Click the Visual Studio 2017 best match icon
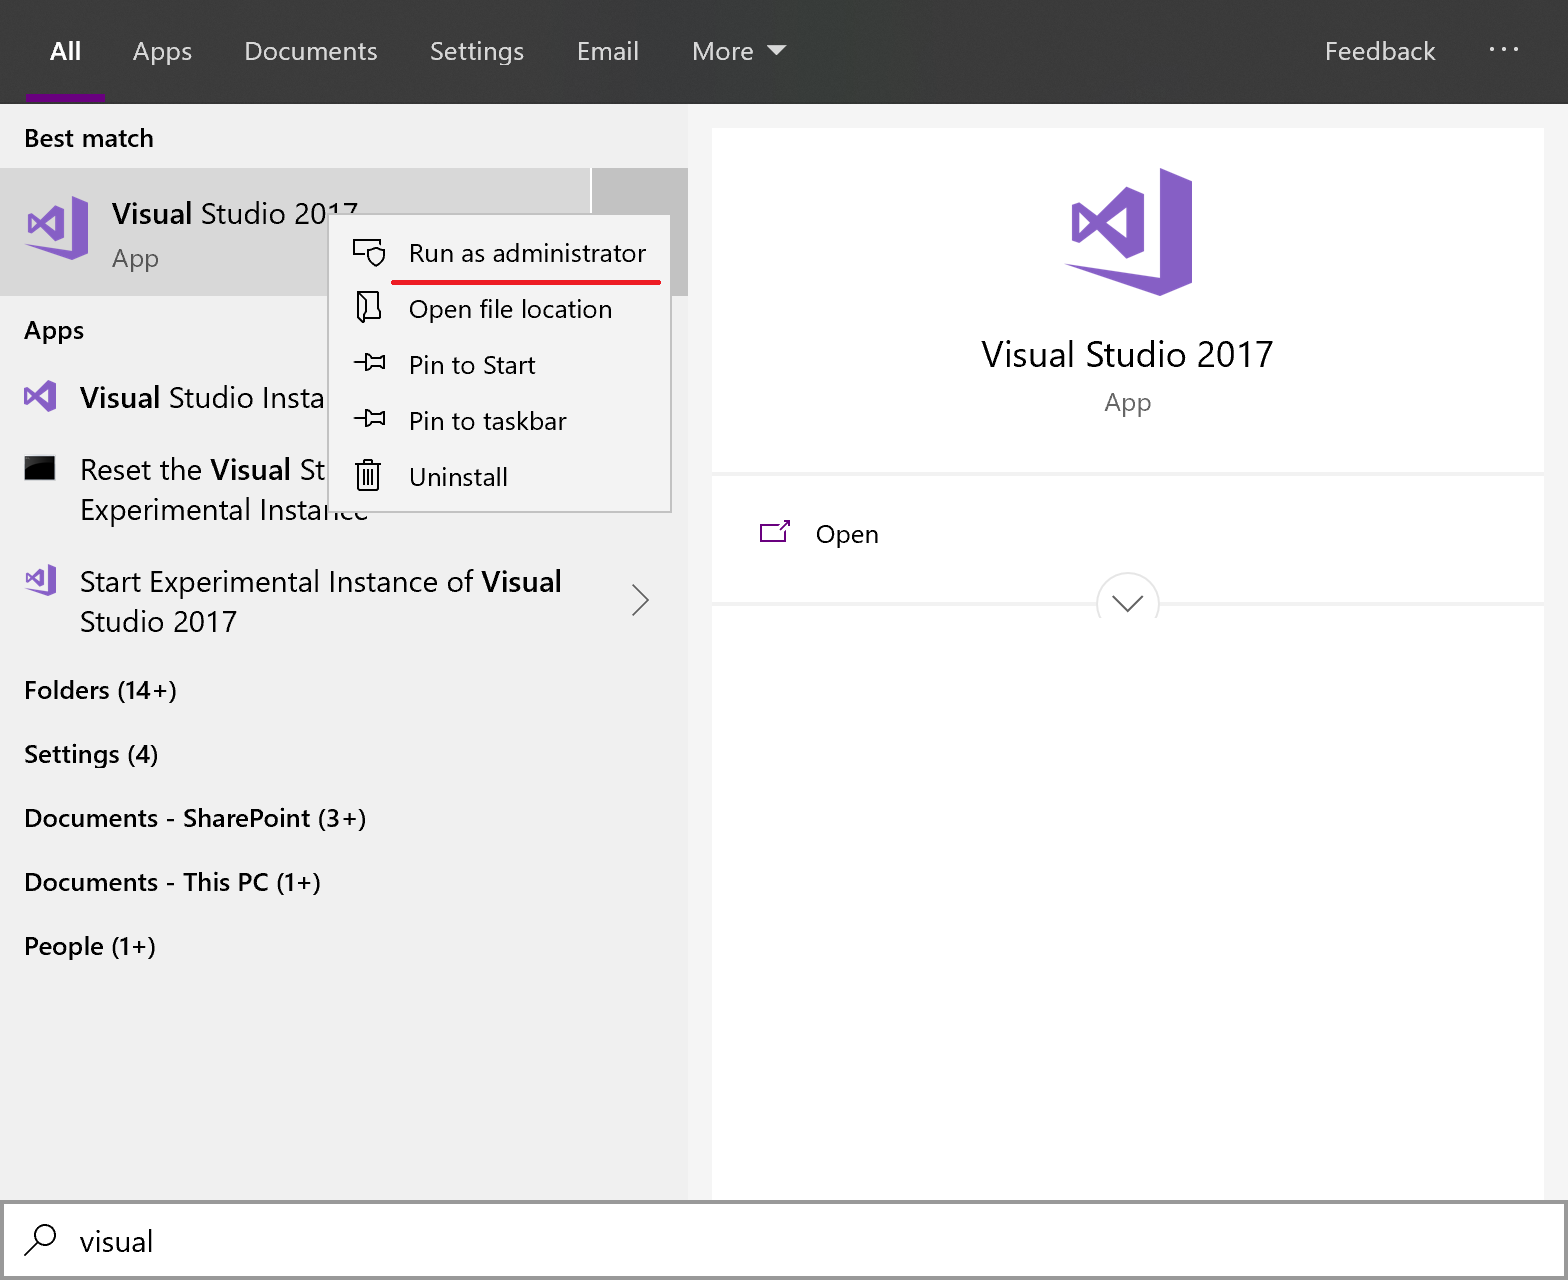Screen dimensions: 1568x1280 57,228
